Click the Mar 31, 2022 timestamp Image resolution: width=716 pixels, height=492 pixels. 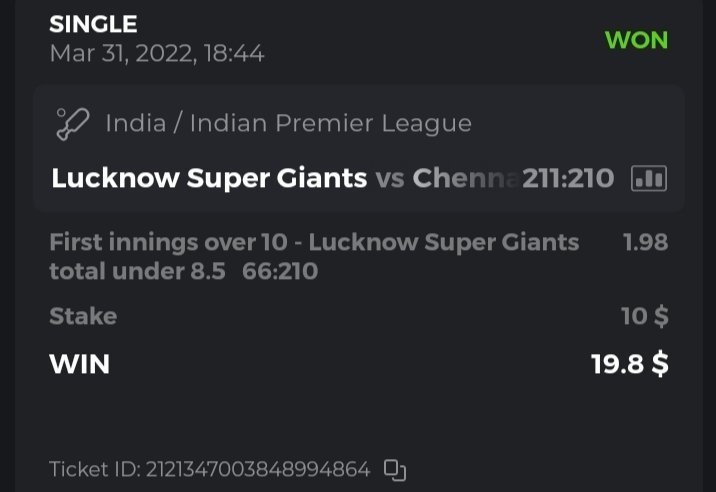point(157,53)
